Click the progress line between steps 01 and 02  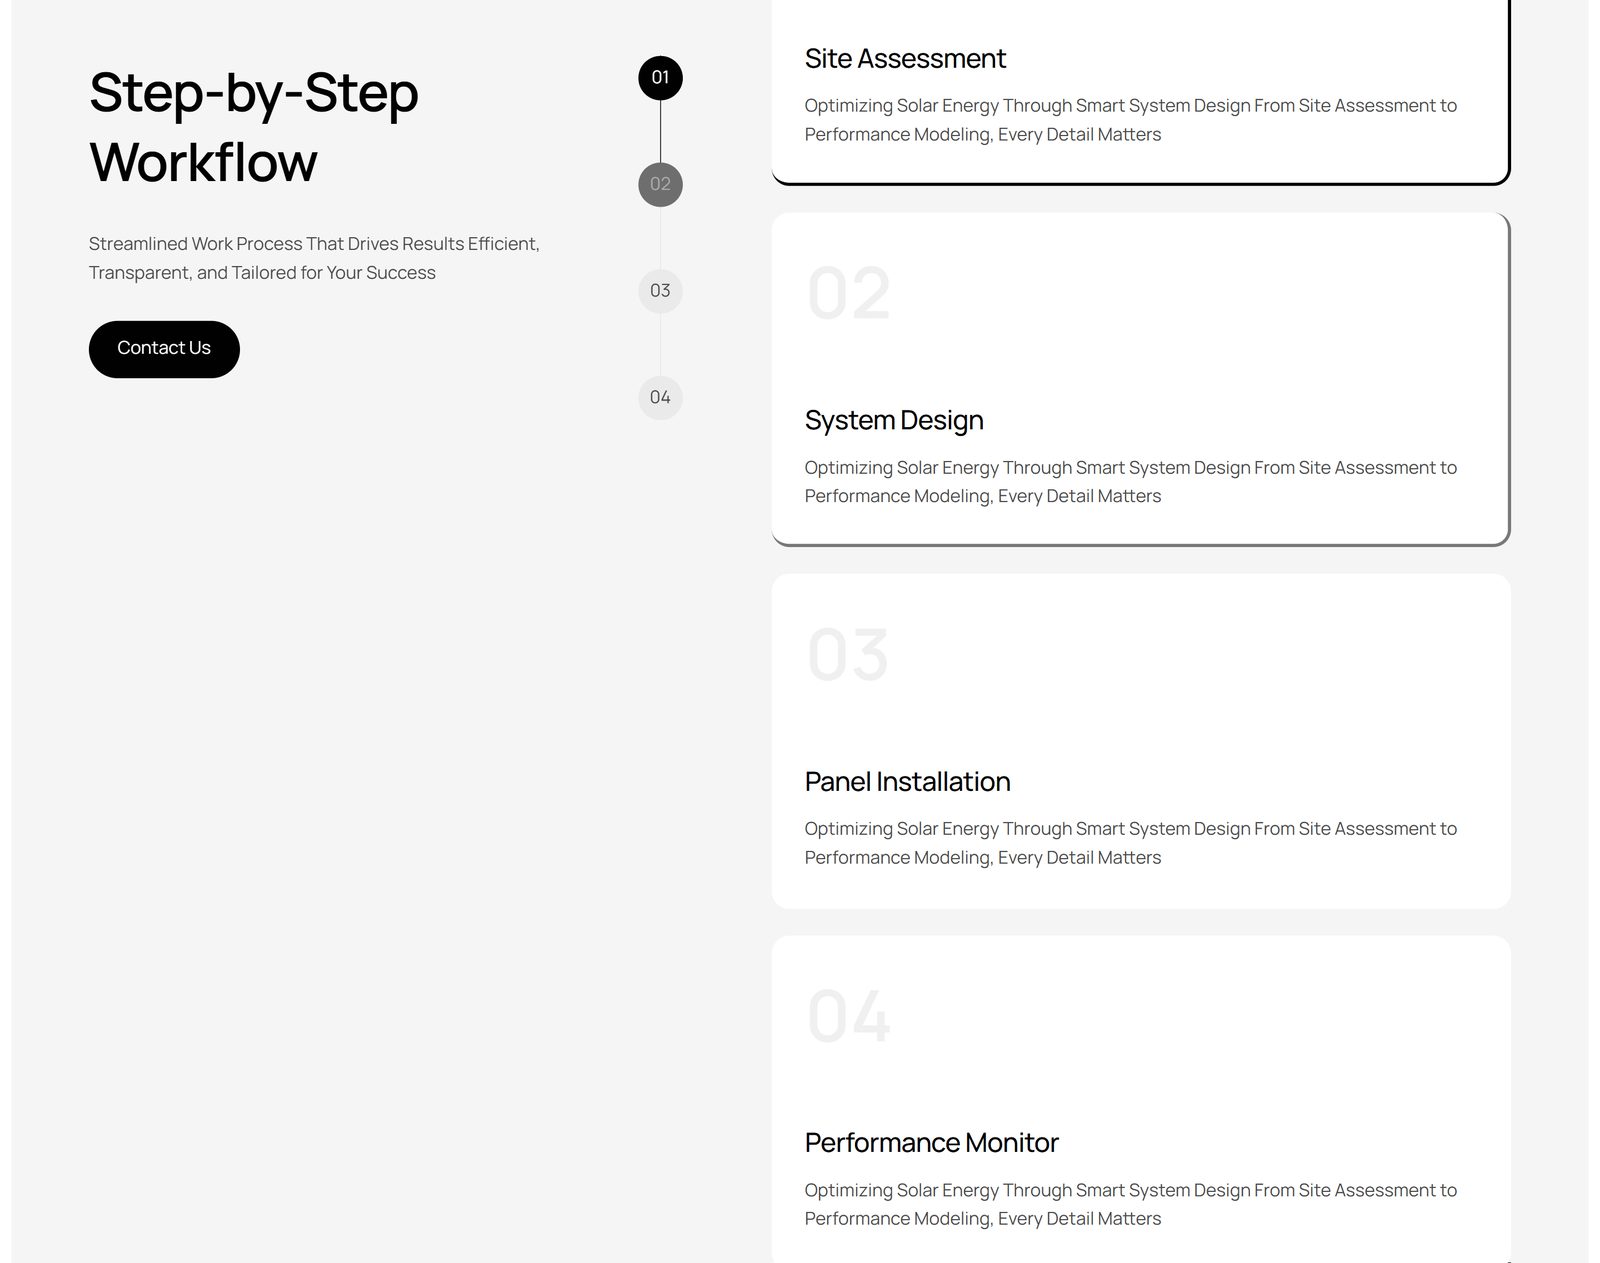pos(660,131)
